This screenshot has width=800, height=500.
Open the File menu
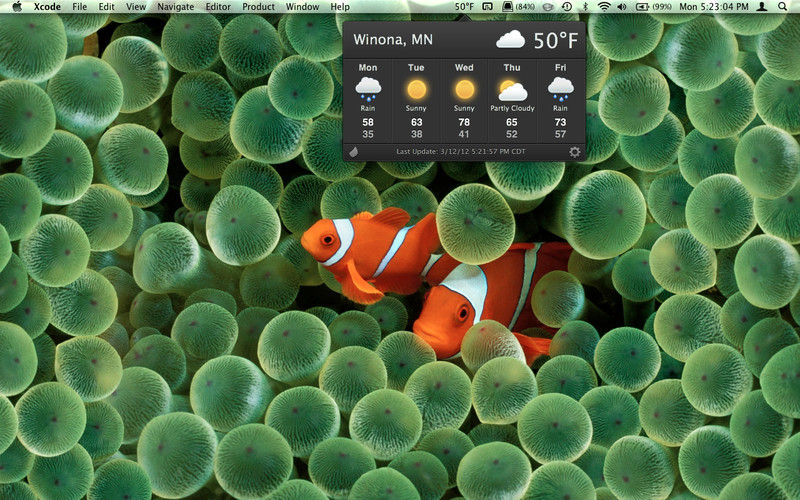[80, 7]
